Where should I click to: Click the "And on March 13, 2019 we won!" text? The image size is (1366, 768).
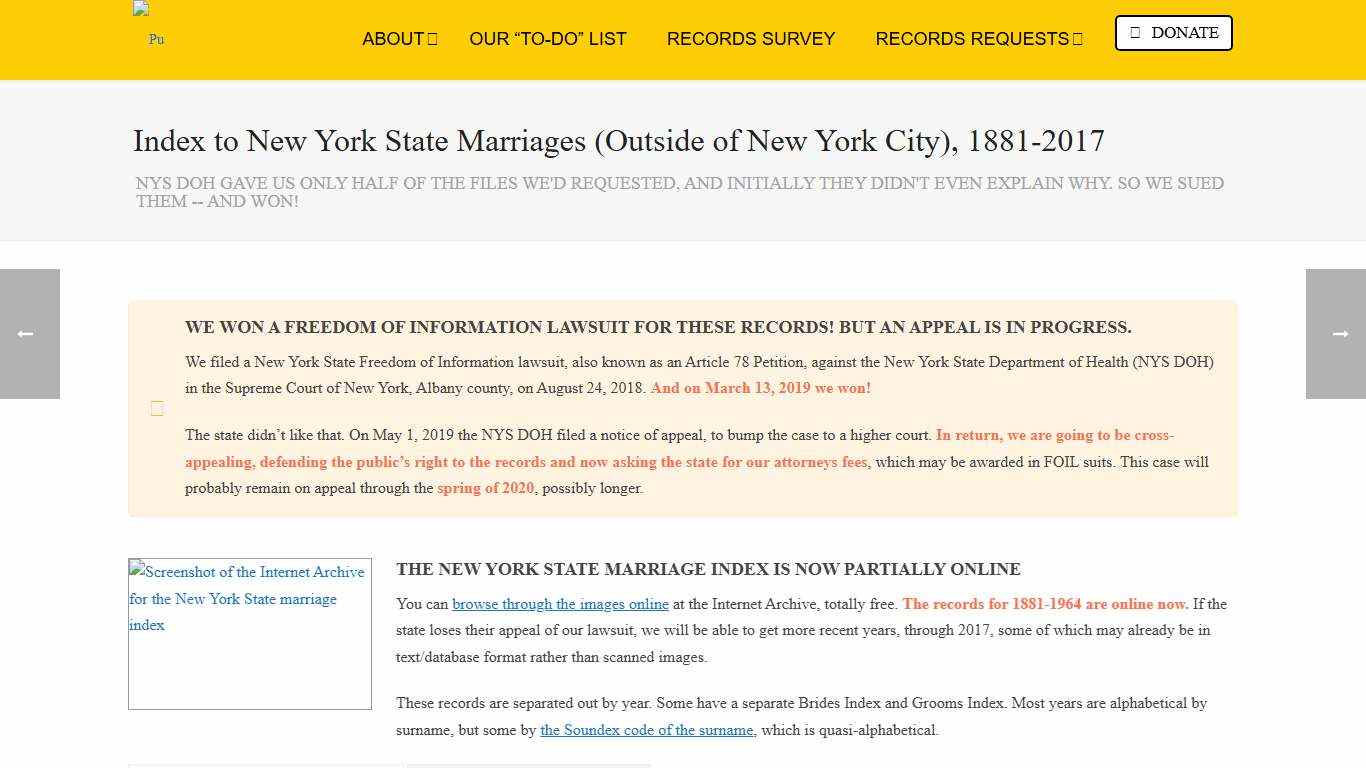pyautogui.click(x=760, y=388)
